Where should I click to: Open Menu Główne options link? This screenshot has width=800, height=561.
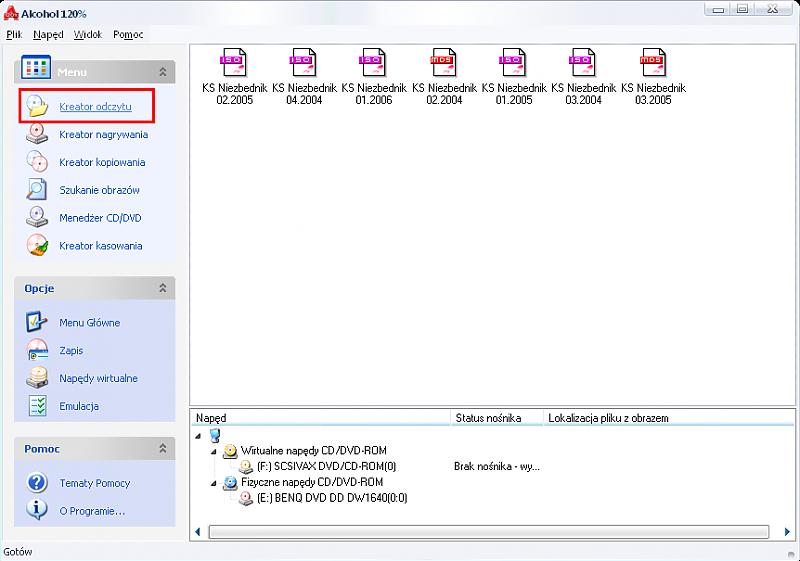89,323
